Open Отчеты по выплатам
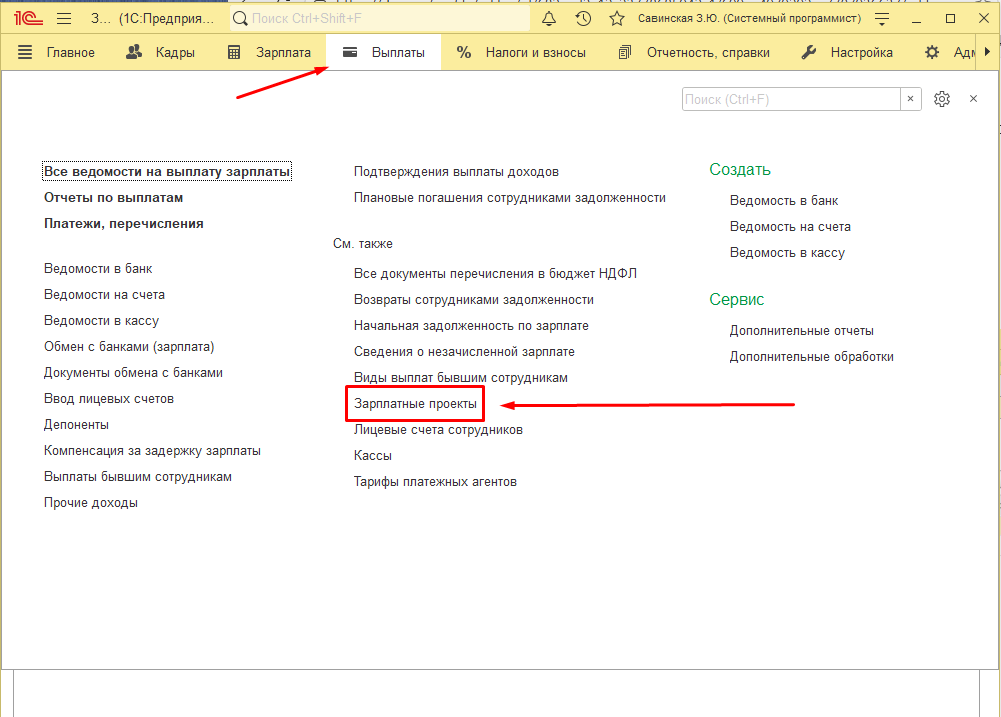The height and width of the screenshot is (717, 1001). click(x=114, y=198)
